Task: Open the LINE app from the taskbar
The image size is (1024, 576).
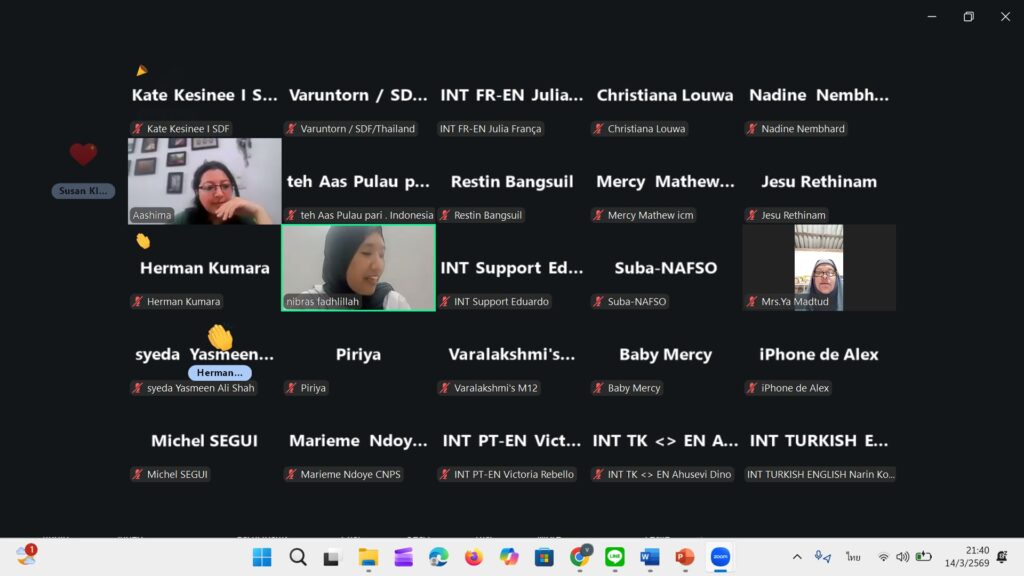Action: (615, 557)
